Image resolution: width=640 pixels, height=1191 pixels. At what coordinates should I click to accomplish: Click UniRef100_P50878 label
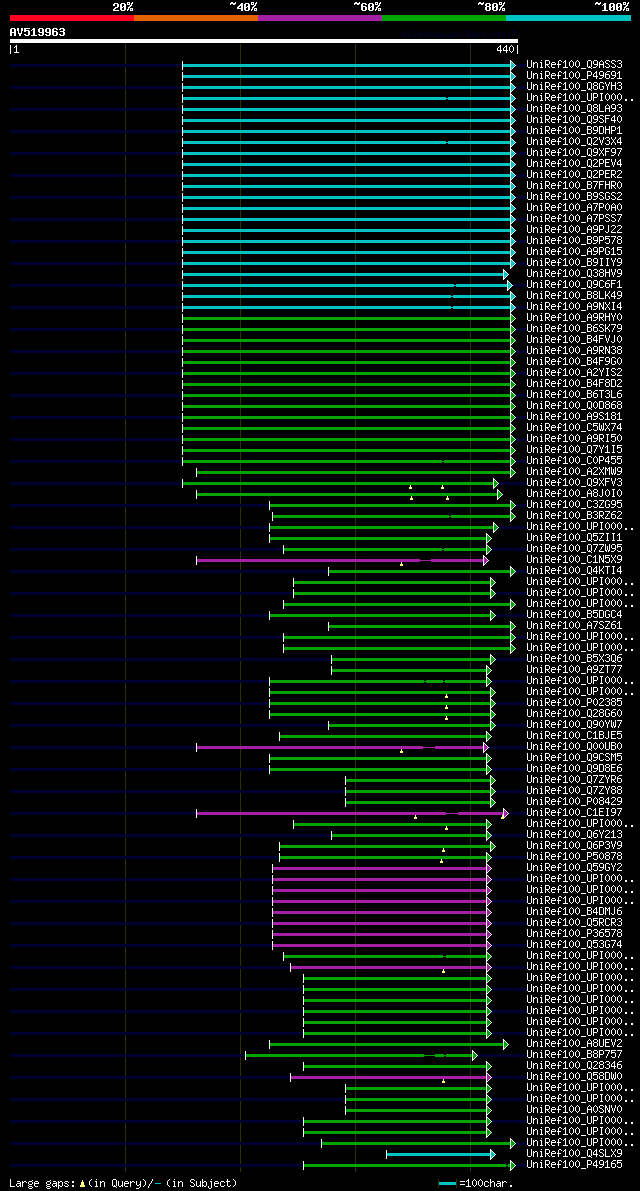point(574,858)
